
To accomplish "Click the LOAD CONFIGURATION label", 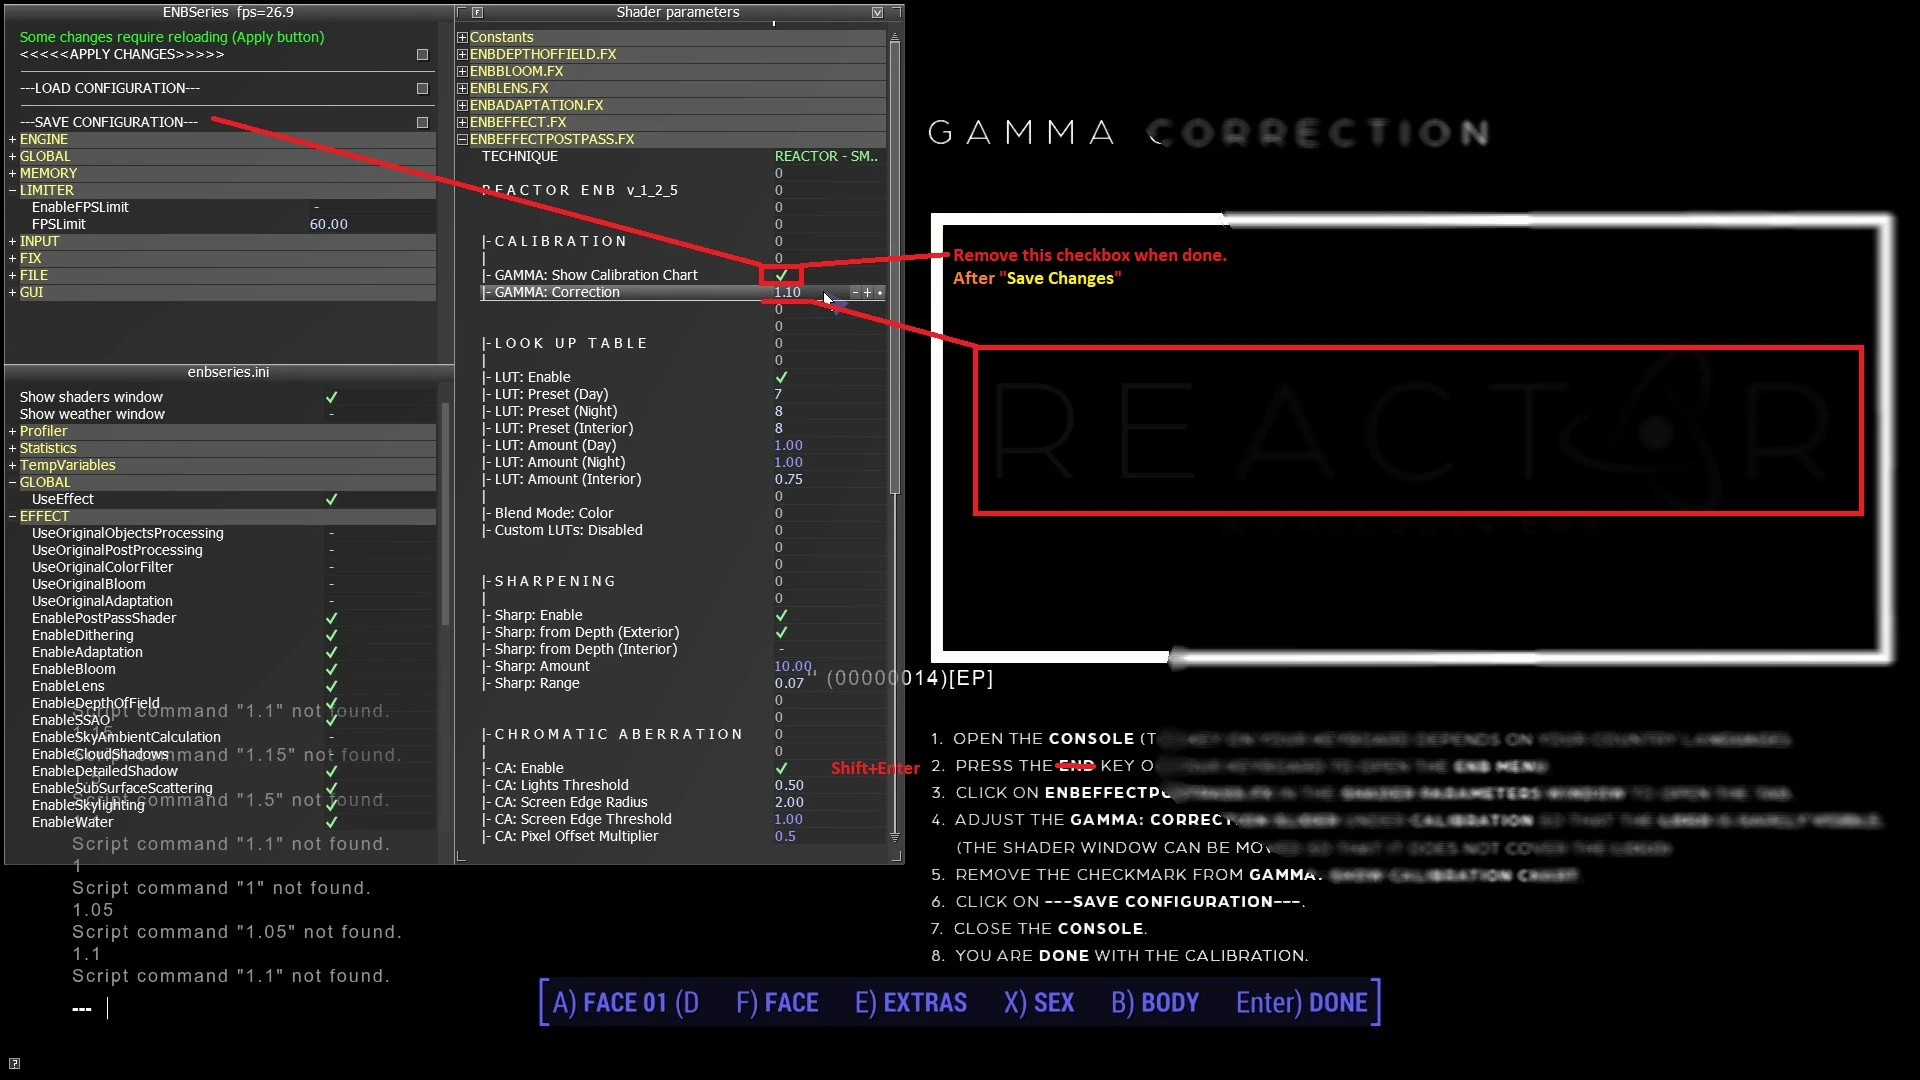I will 110,89.
